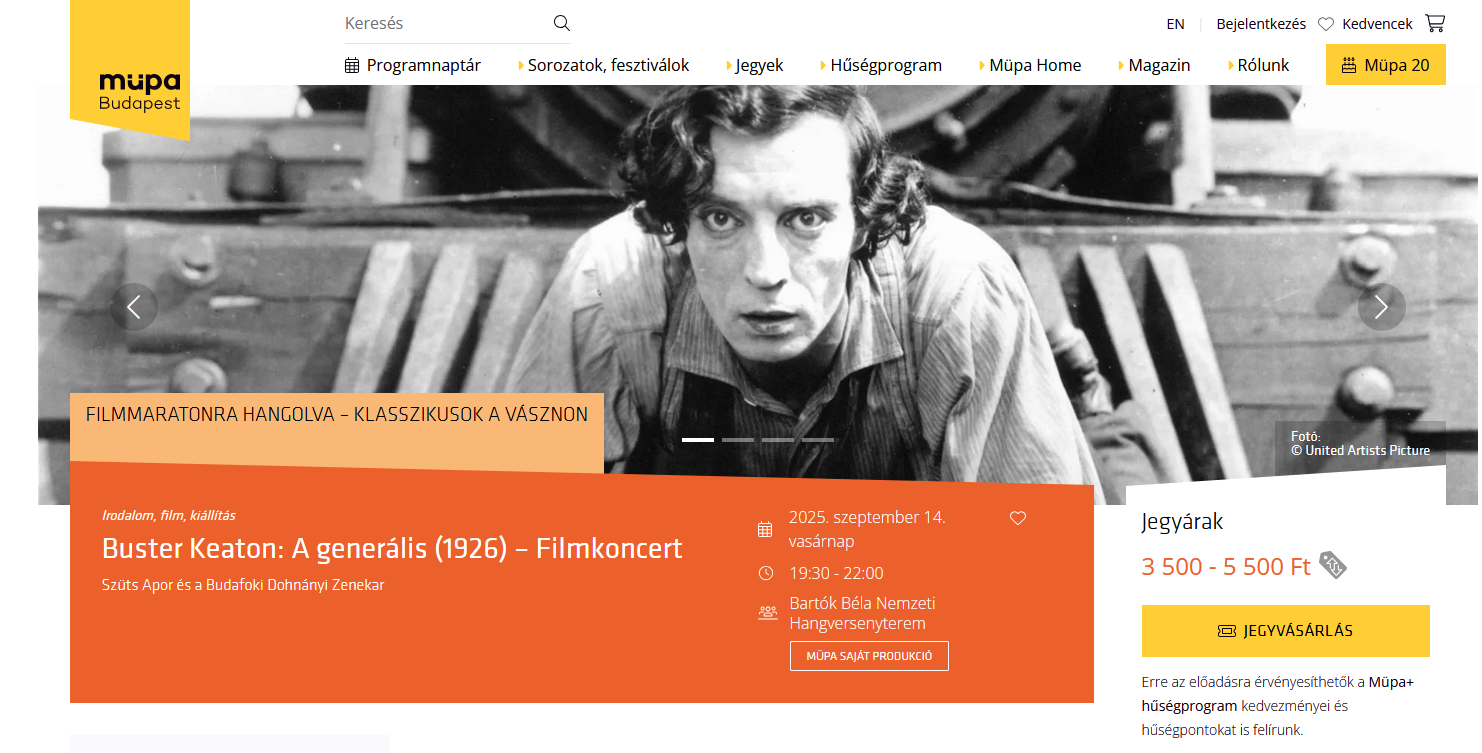This screenshot has height=753, width=1482.
Task: Open the Bejelentkezés login link
Action: (x=1261, y=24)
